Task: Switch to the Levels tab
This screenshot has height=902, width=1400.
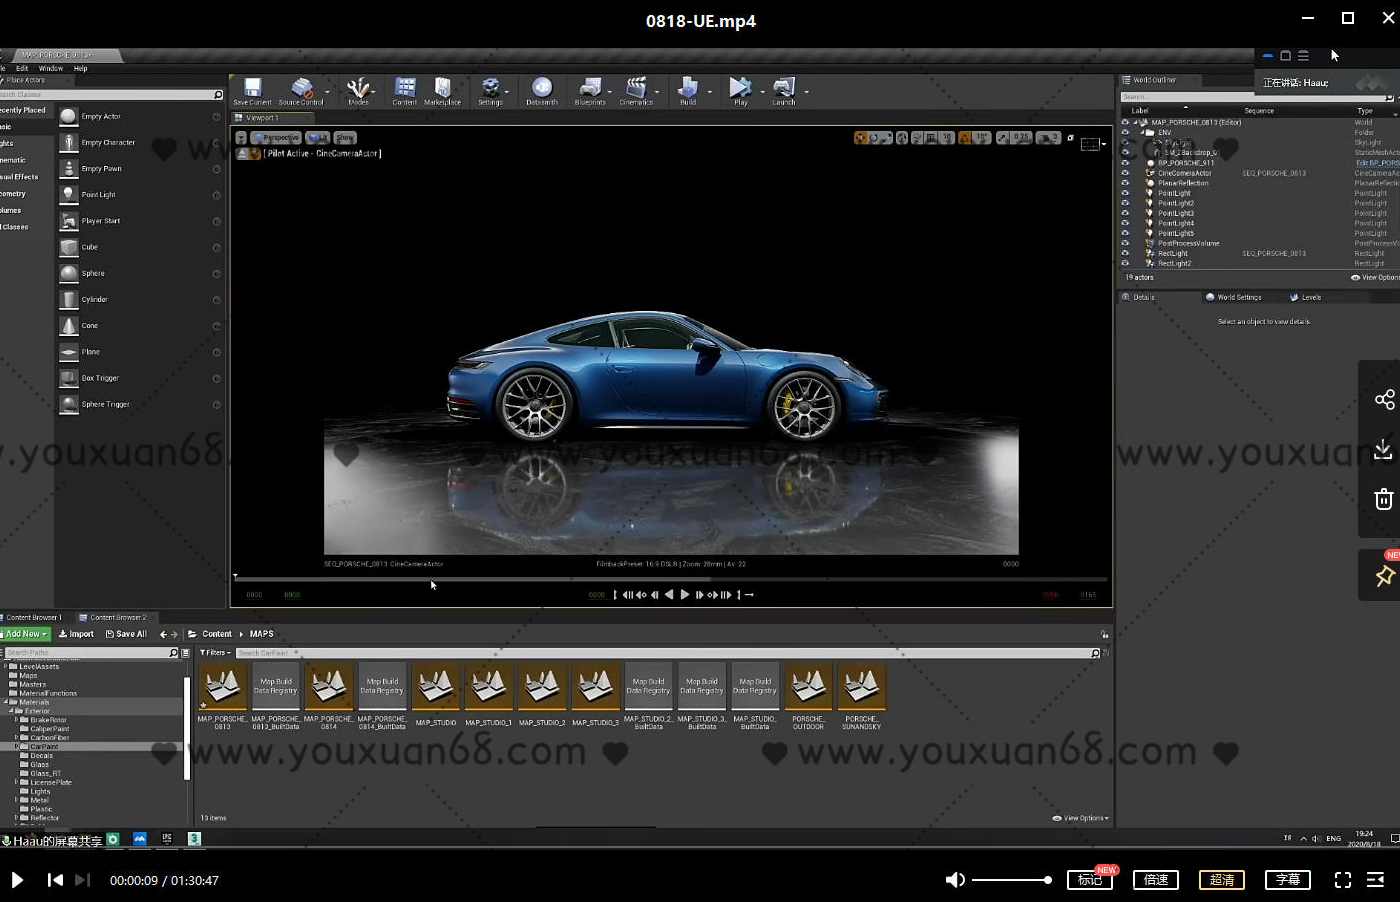Action: (x=1306, y=296)
